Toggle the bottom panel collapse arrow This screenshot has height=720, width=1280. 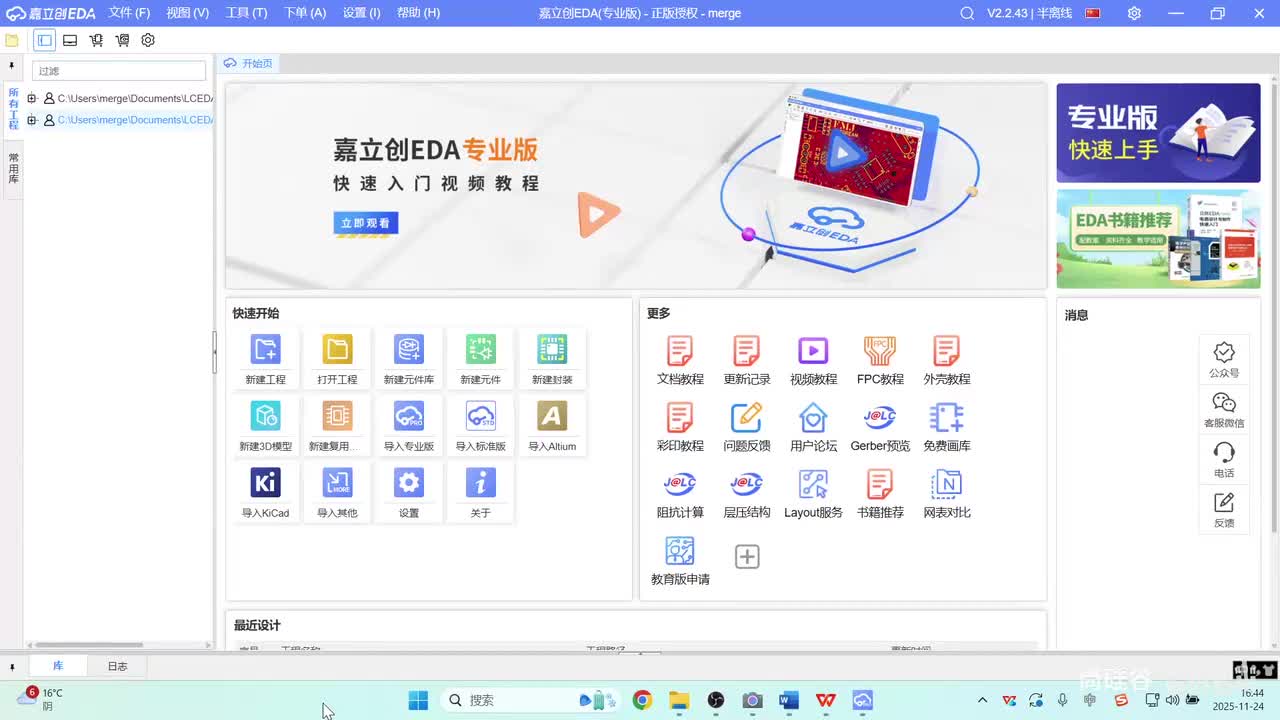(12, 667)
